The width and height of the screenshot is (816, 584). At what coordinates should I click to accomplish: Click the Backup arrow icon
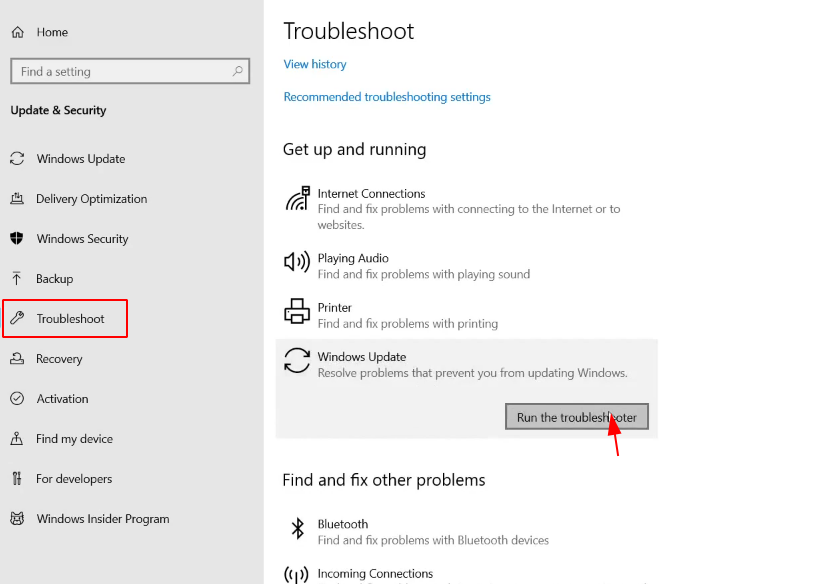(17, 278)
